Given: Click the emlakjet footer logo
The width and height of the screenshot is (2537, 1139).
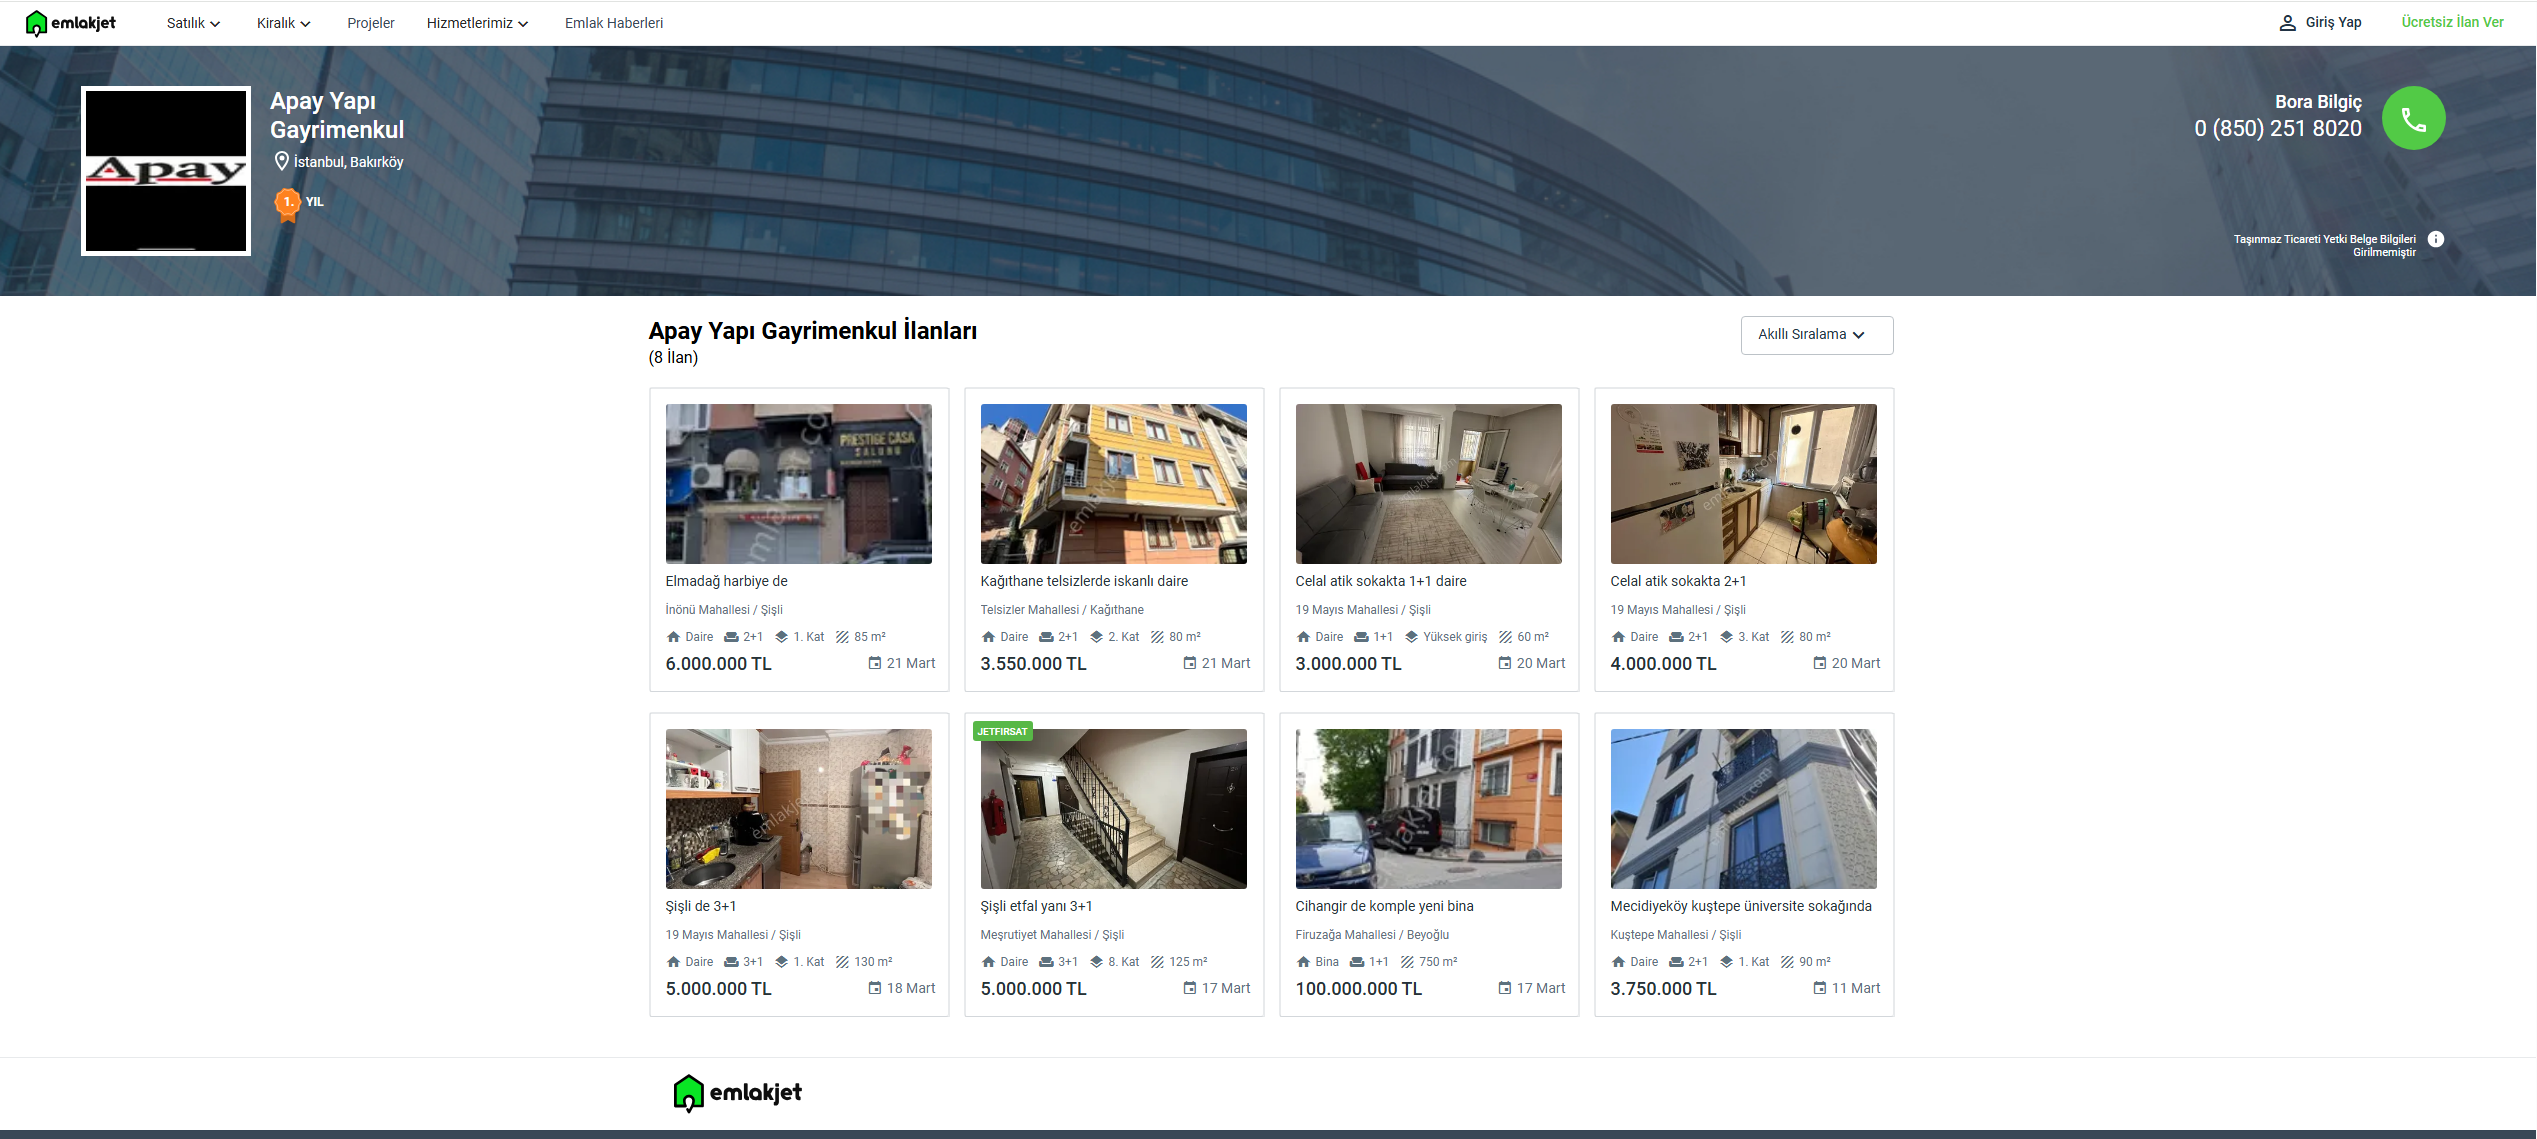Looking at the screenshot, I should (738, 1092).
